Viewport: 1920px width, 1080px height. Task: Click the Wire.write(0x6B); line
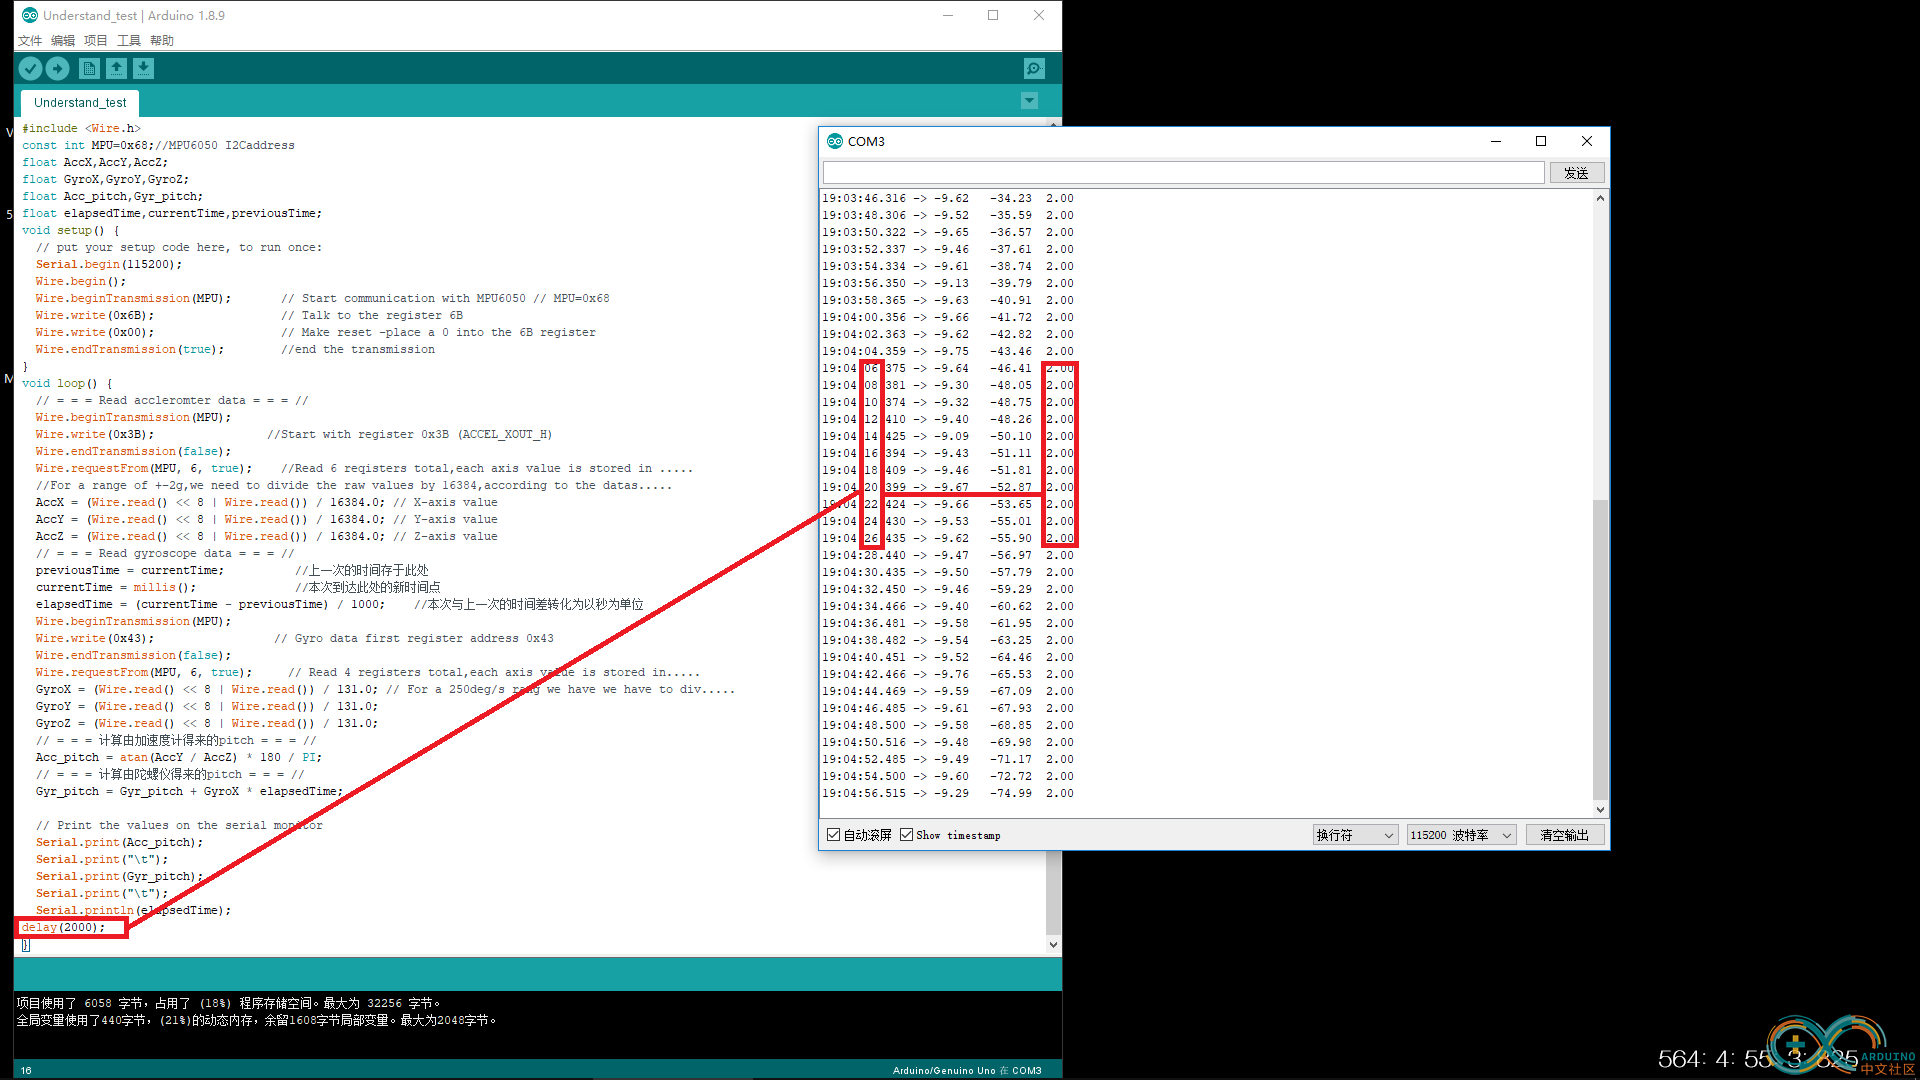[x=95, y=315]
